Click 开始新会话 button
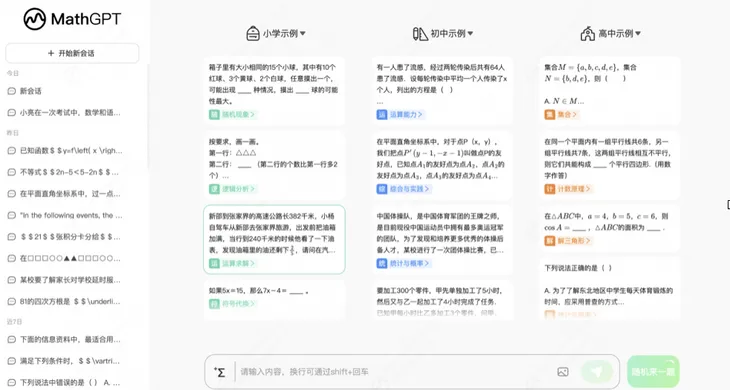 (72, 53)
